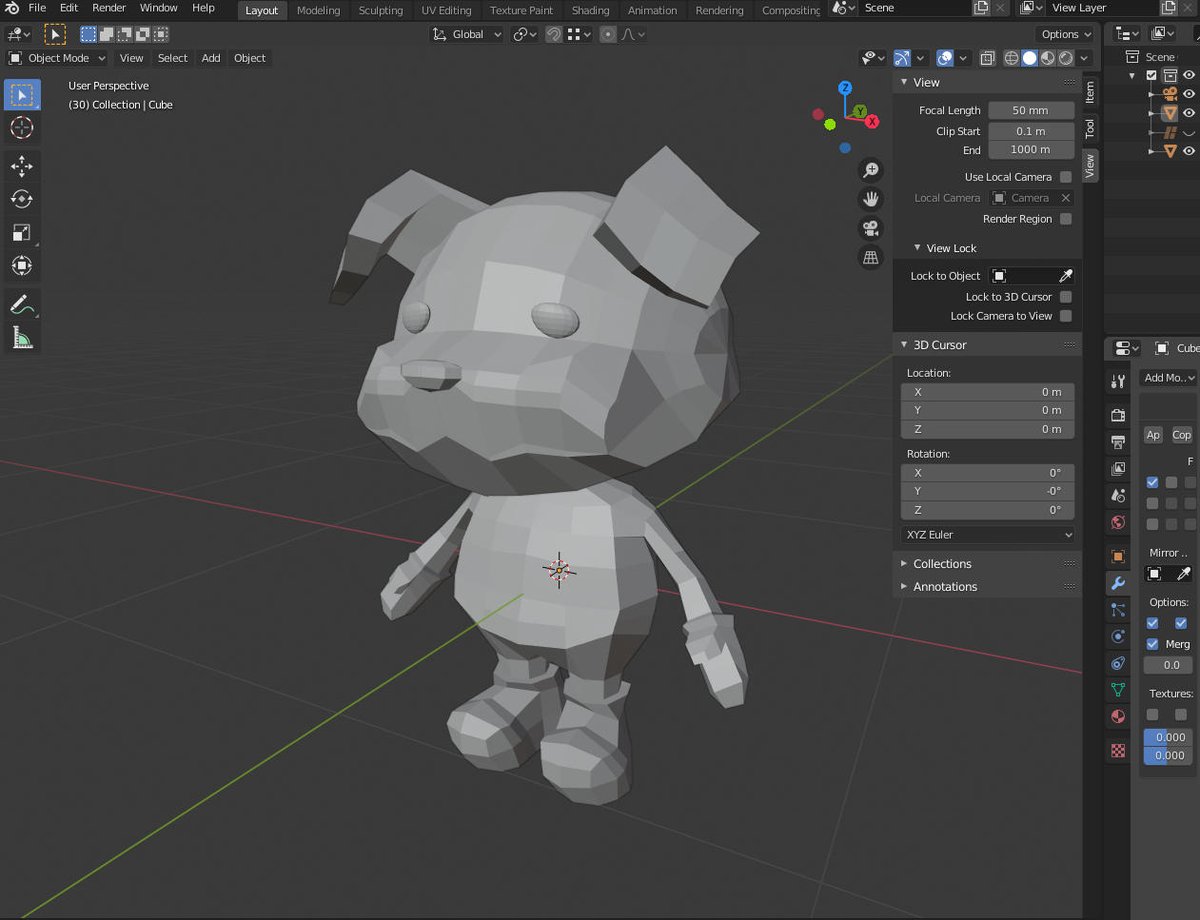The image size is (1200, 920).
Task: Open the Output properties tab
Action: tap(1118, 442)
